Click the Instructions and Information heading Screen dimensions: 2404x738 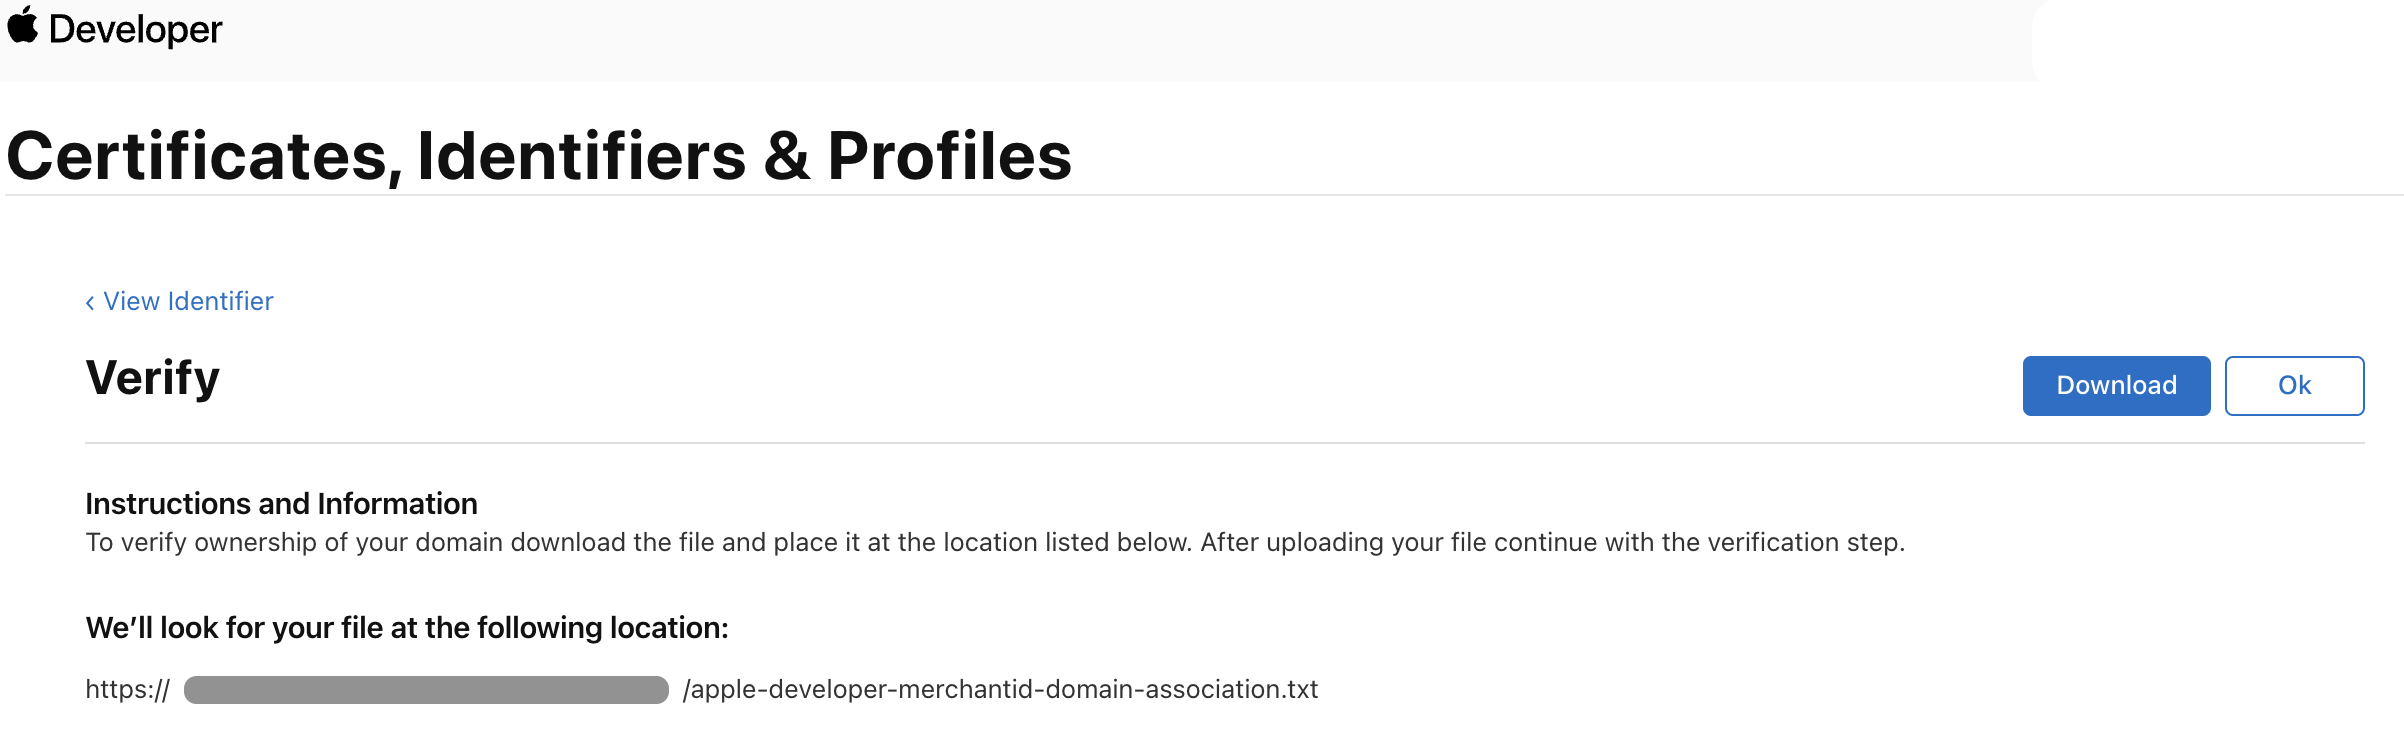point(281,504)
